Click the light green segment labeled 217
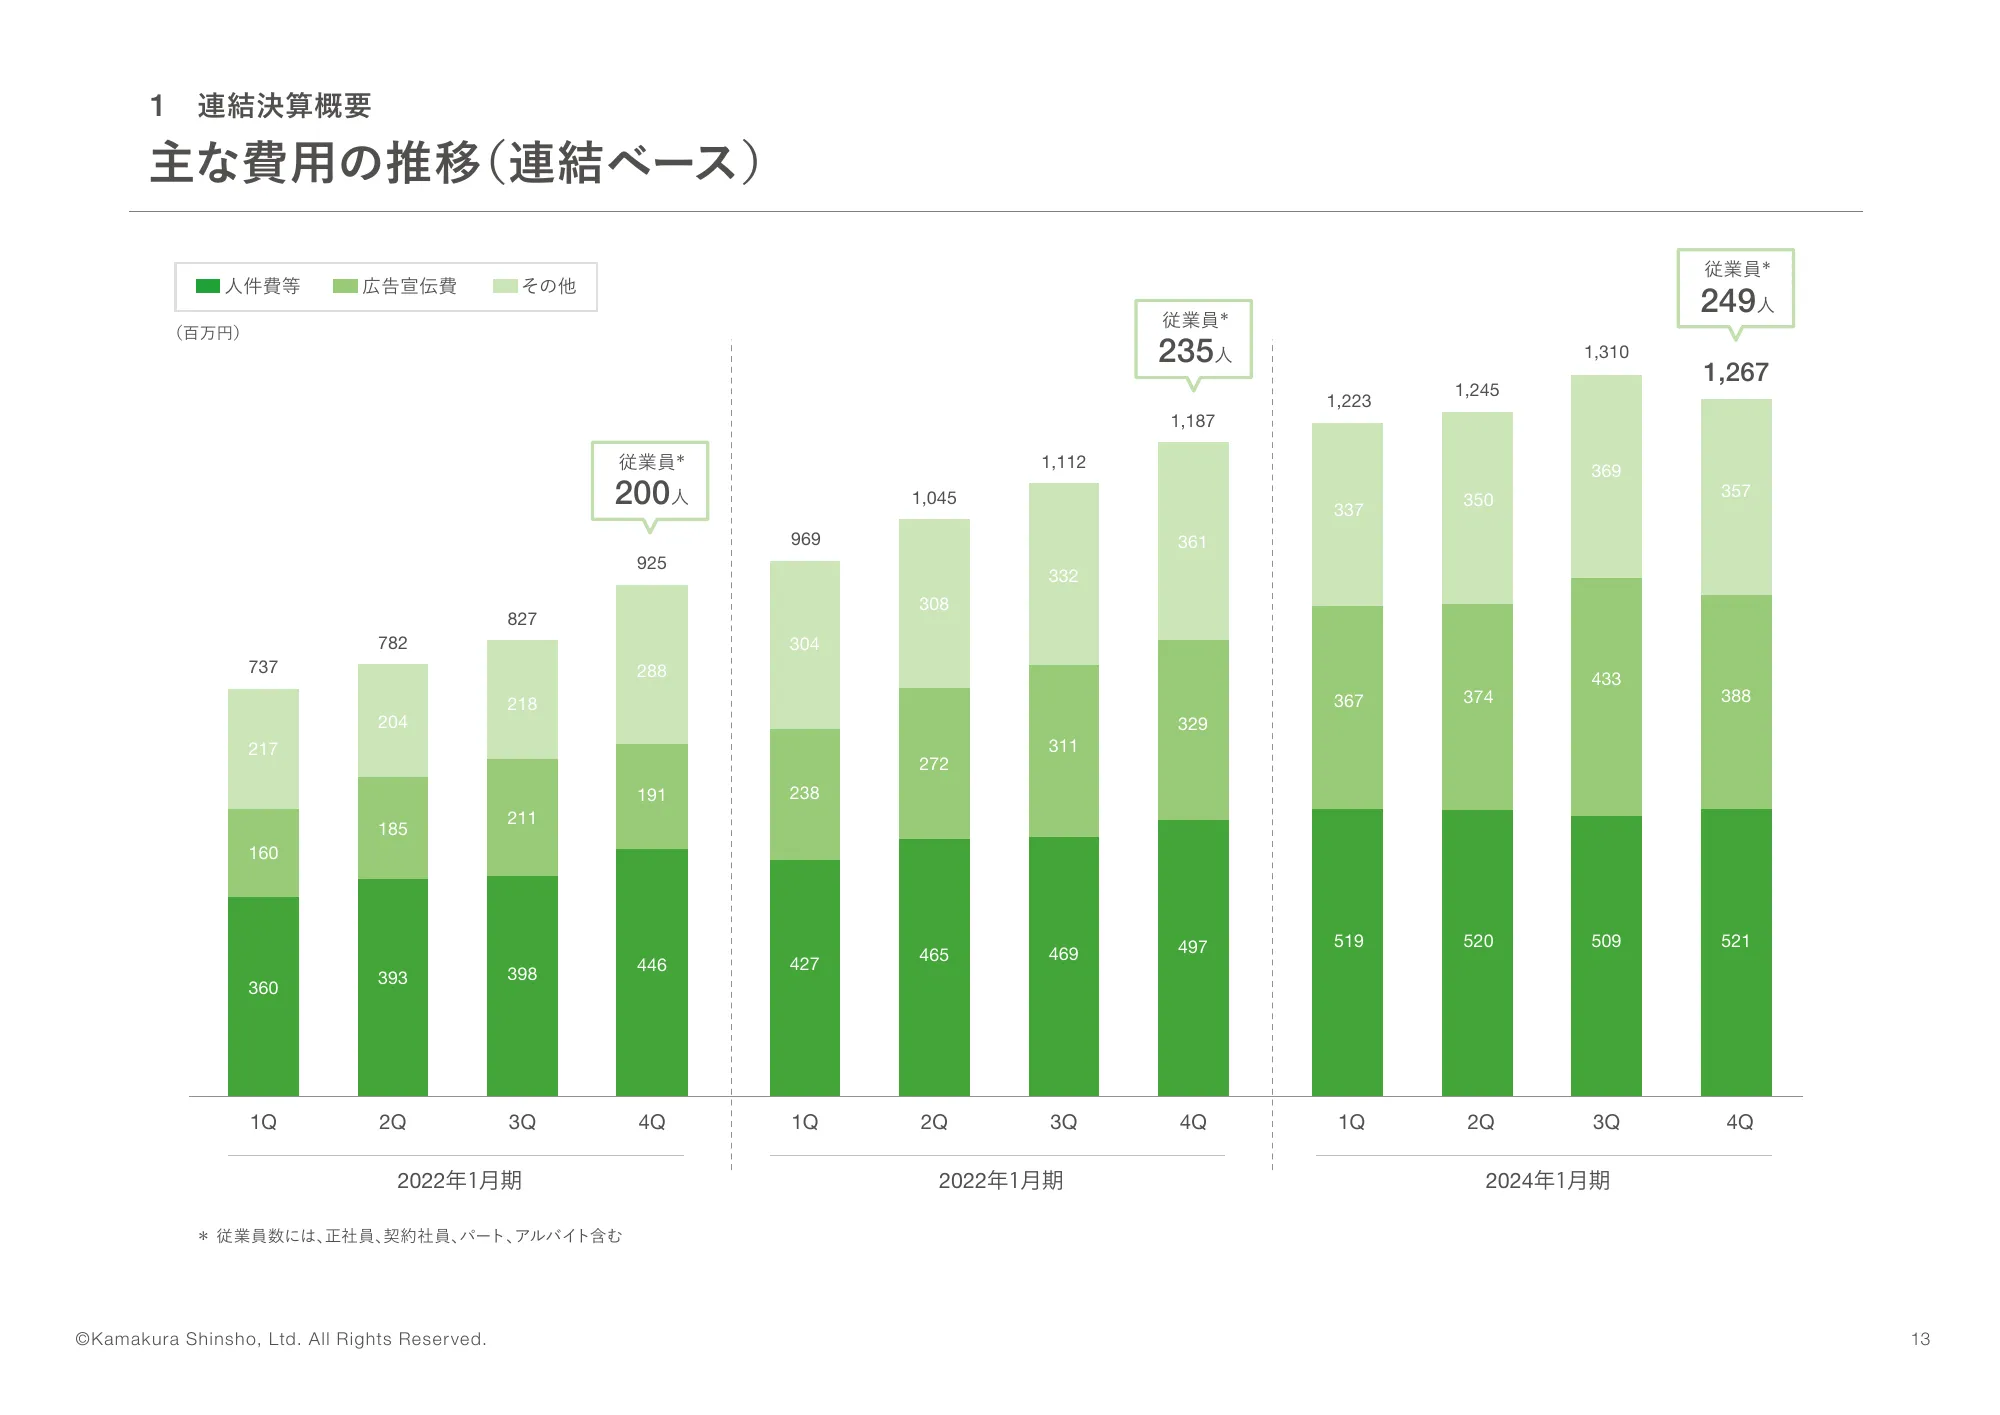The image size is (2000, 1415). pos(263,749)
